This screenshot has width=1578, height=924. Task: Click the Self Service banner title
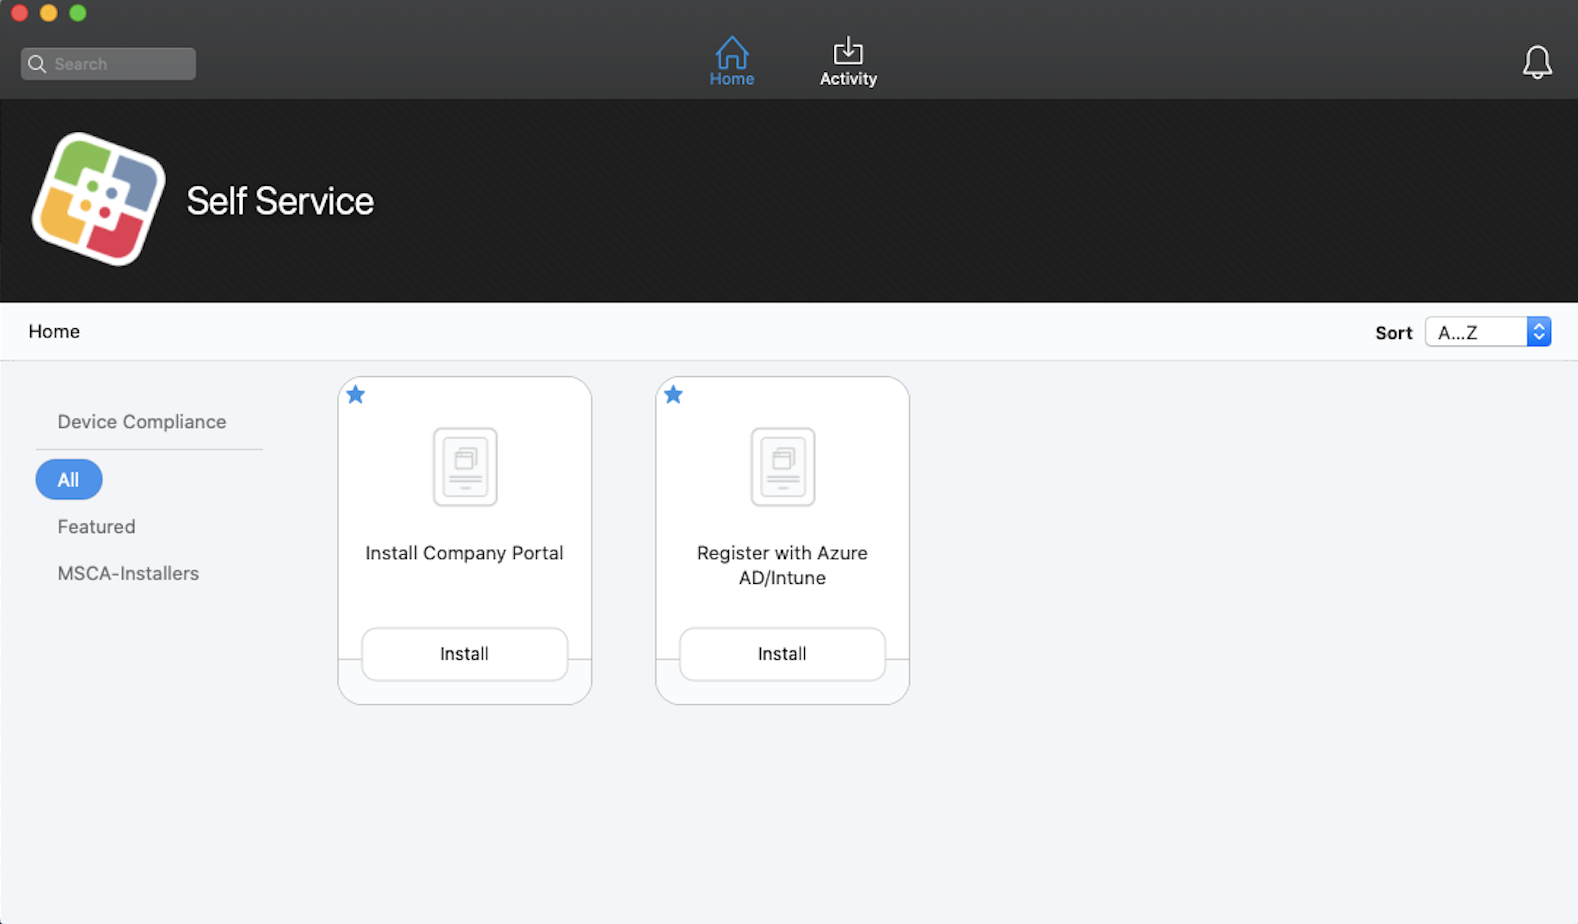coord(280,201)
